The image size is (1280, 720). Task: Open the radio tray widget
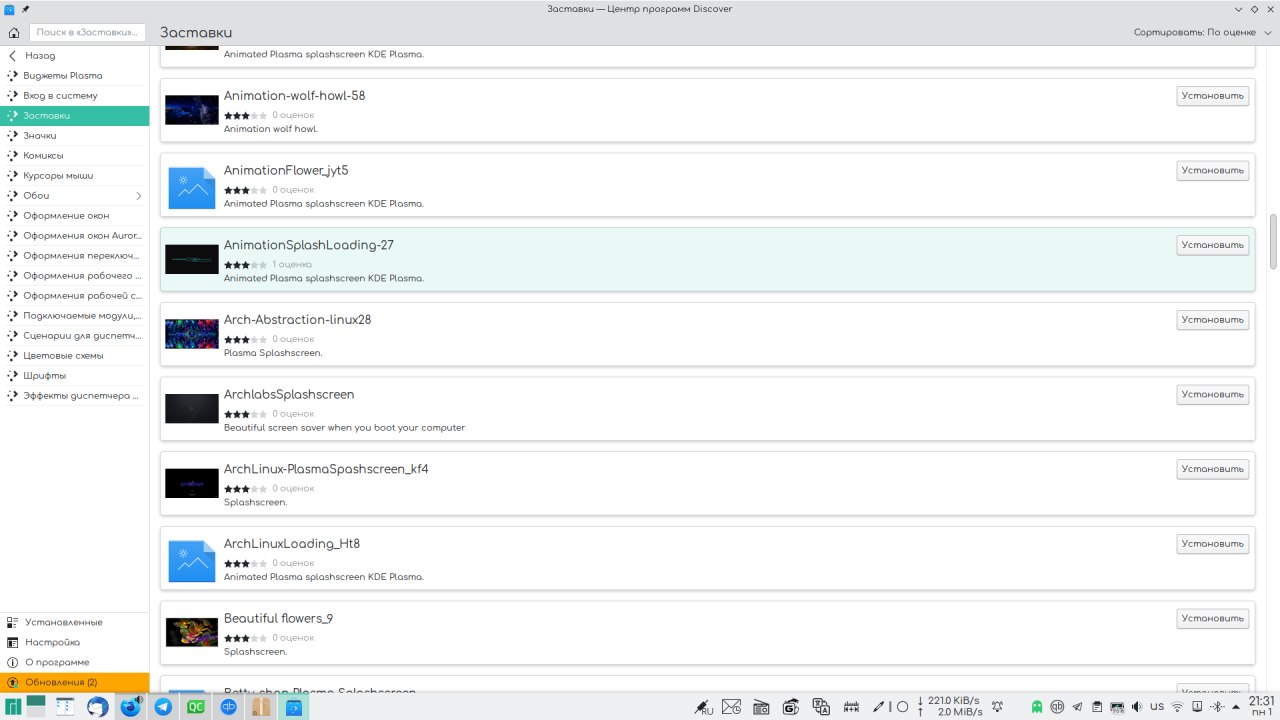761,707
